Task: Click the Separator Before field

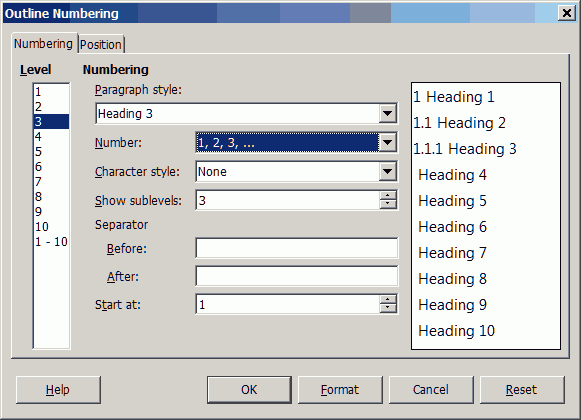Action: point(296,248)
